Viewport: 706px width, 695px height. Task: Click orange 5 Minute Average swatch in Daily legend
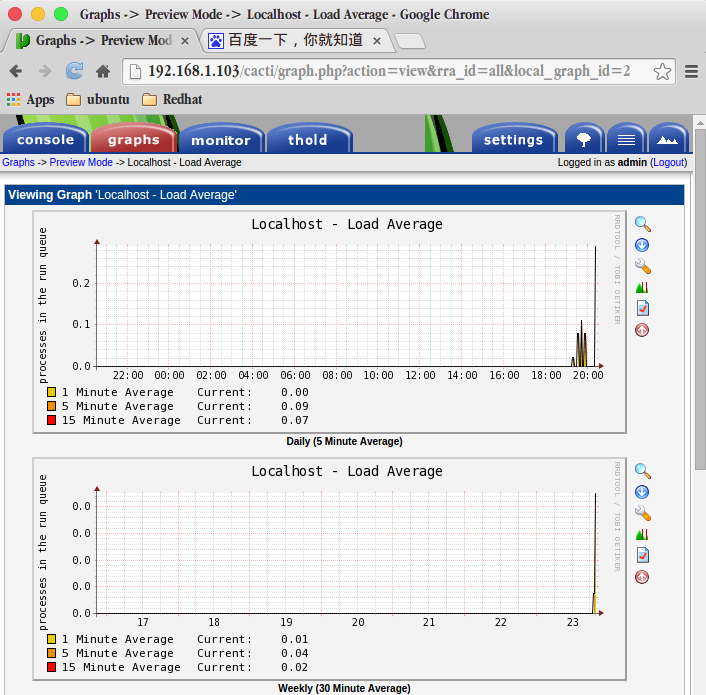pyautogui.click(x=51, y=406)
